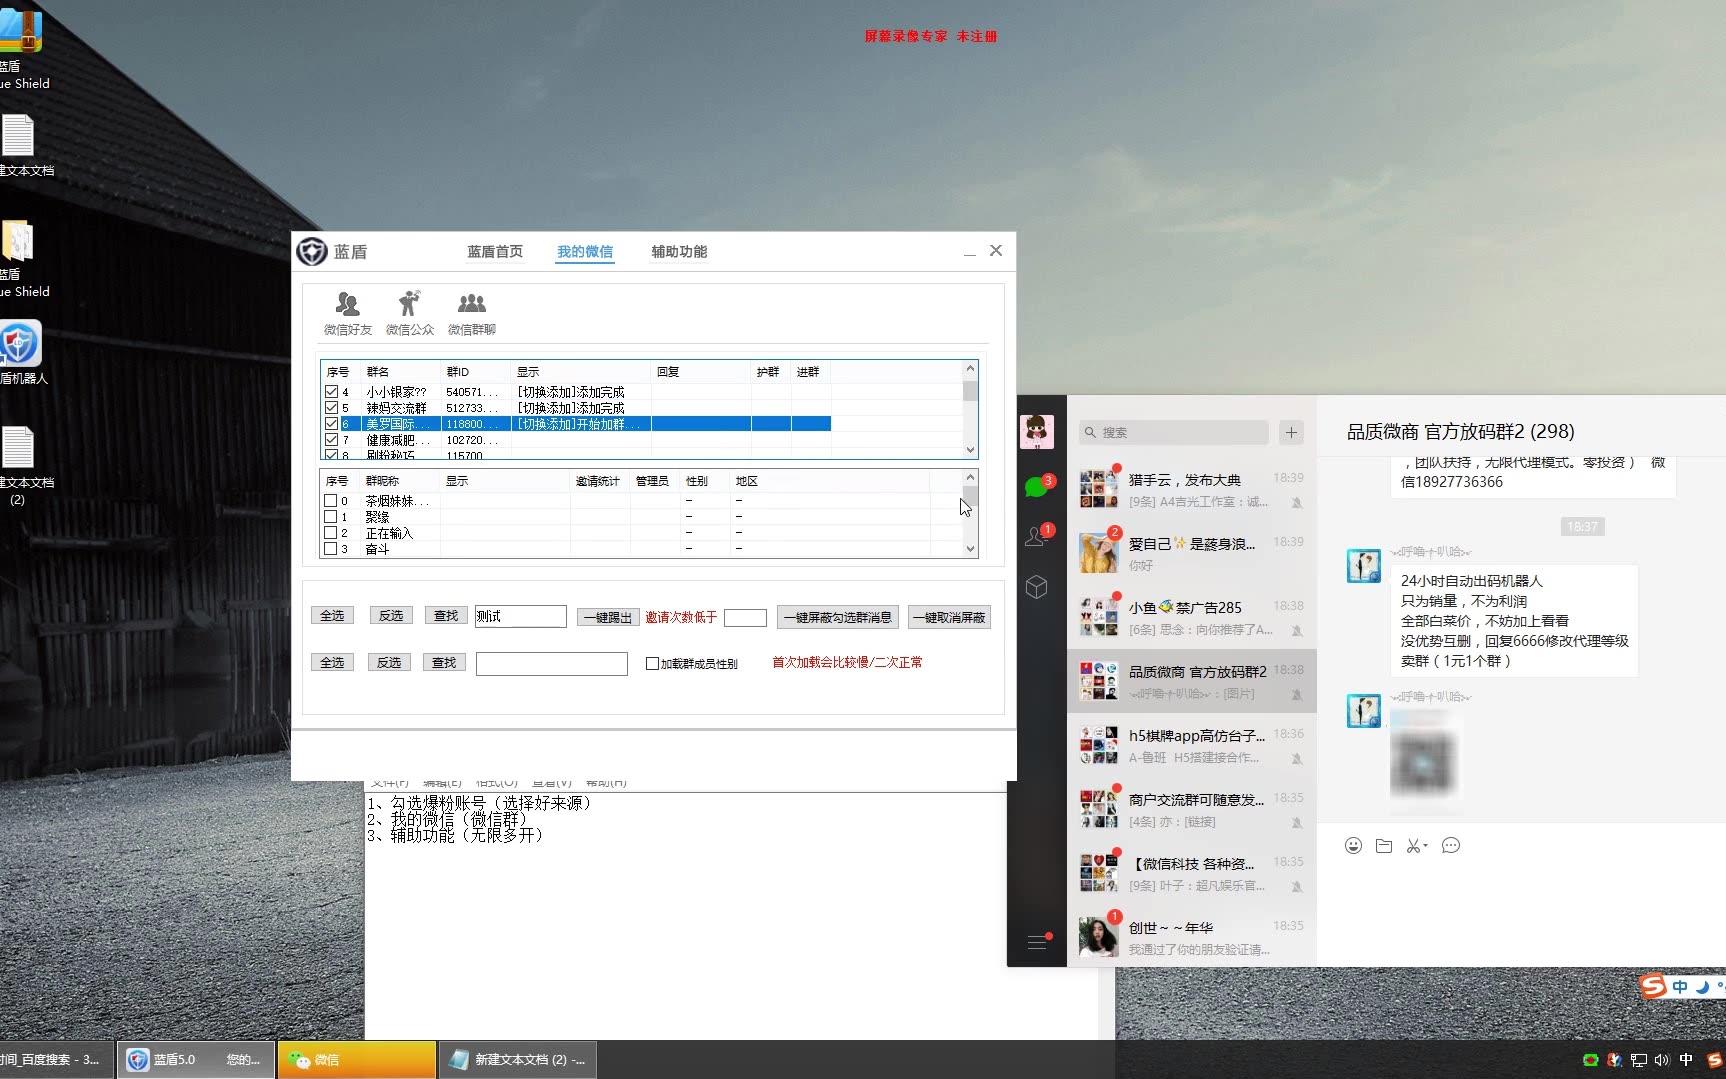Open 创世~~年华 chat

(x=1192, y=937)
